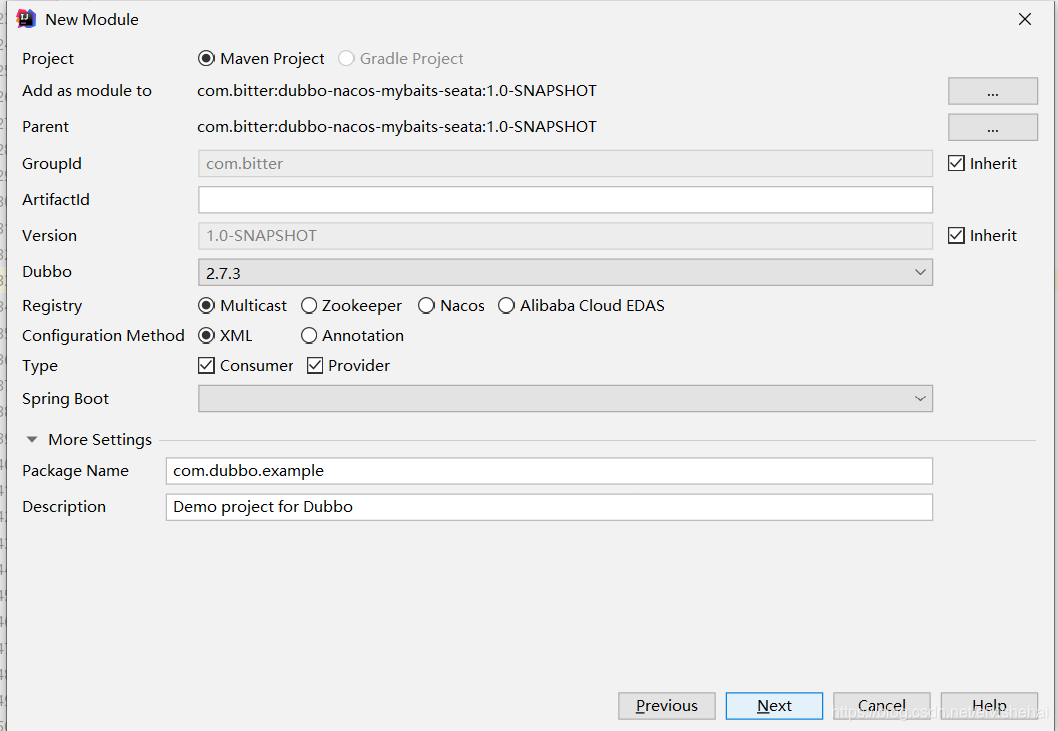
Task: Click the Dubbo label
Action: pos(47,272)
